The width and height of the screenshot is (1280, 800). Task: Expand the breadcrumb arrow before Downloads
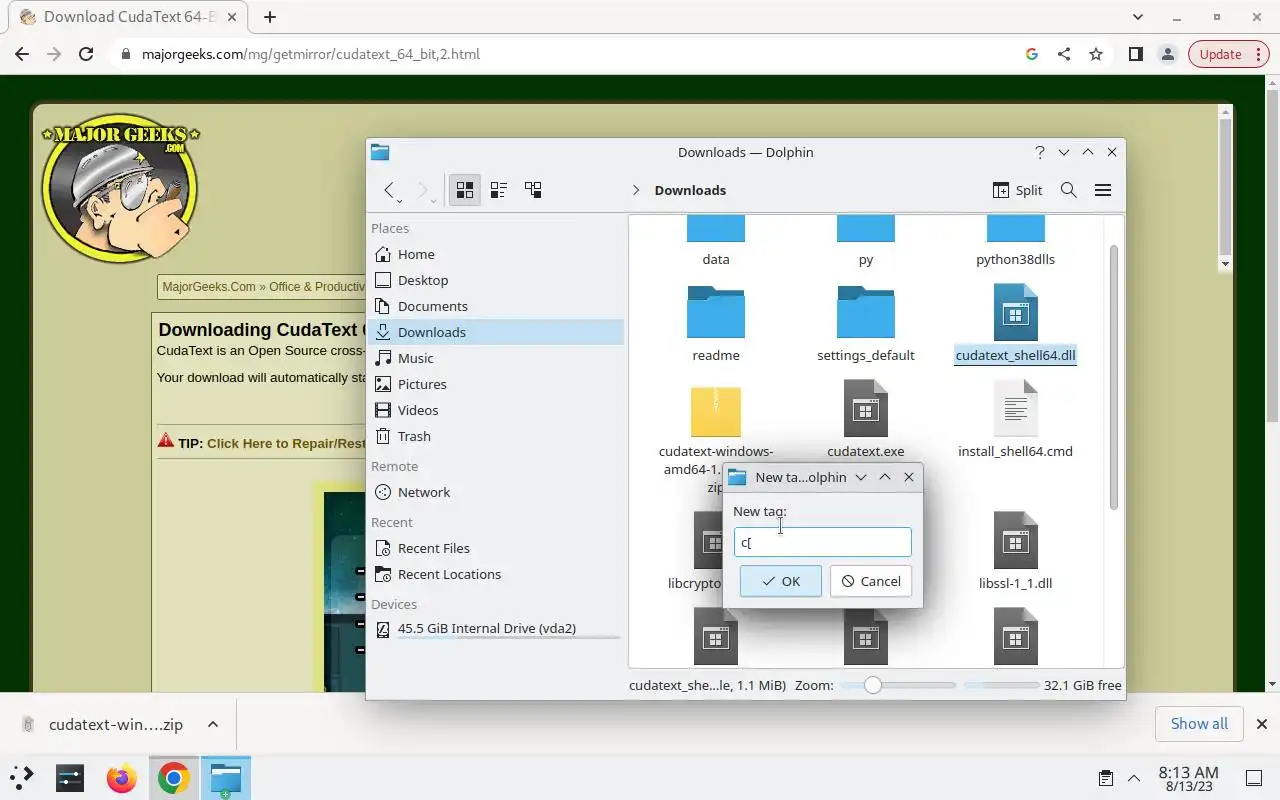tap(636, 190)
